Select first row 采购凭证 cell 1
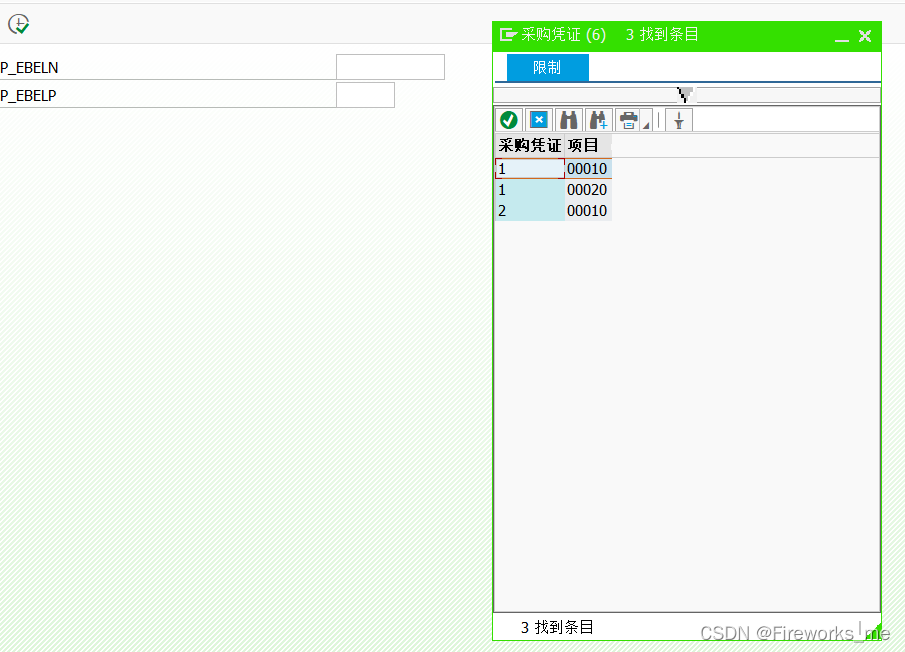The image size is (905, 652). (x=529, y=168)
